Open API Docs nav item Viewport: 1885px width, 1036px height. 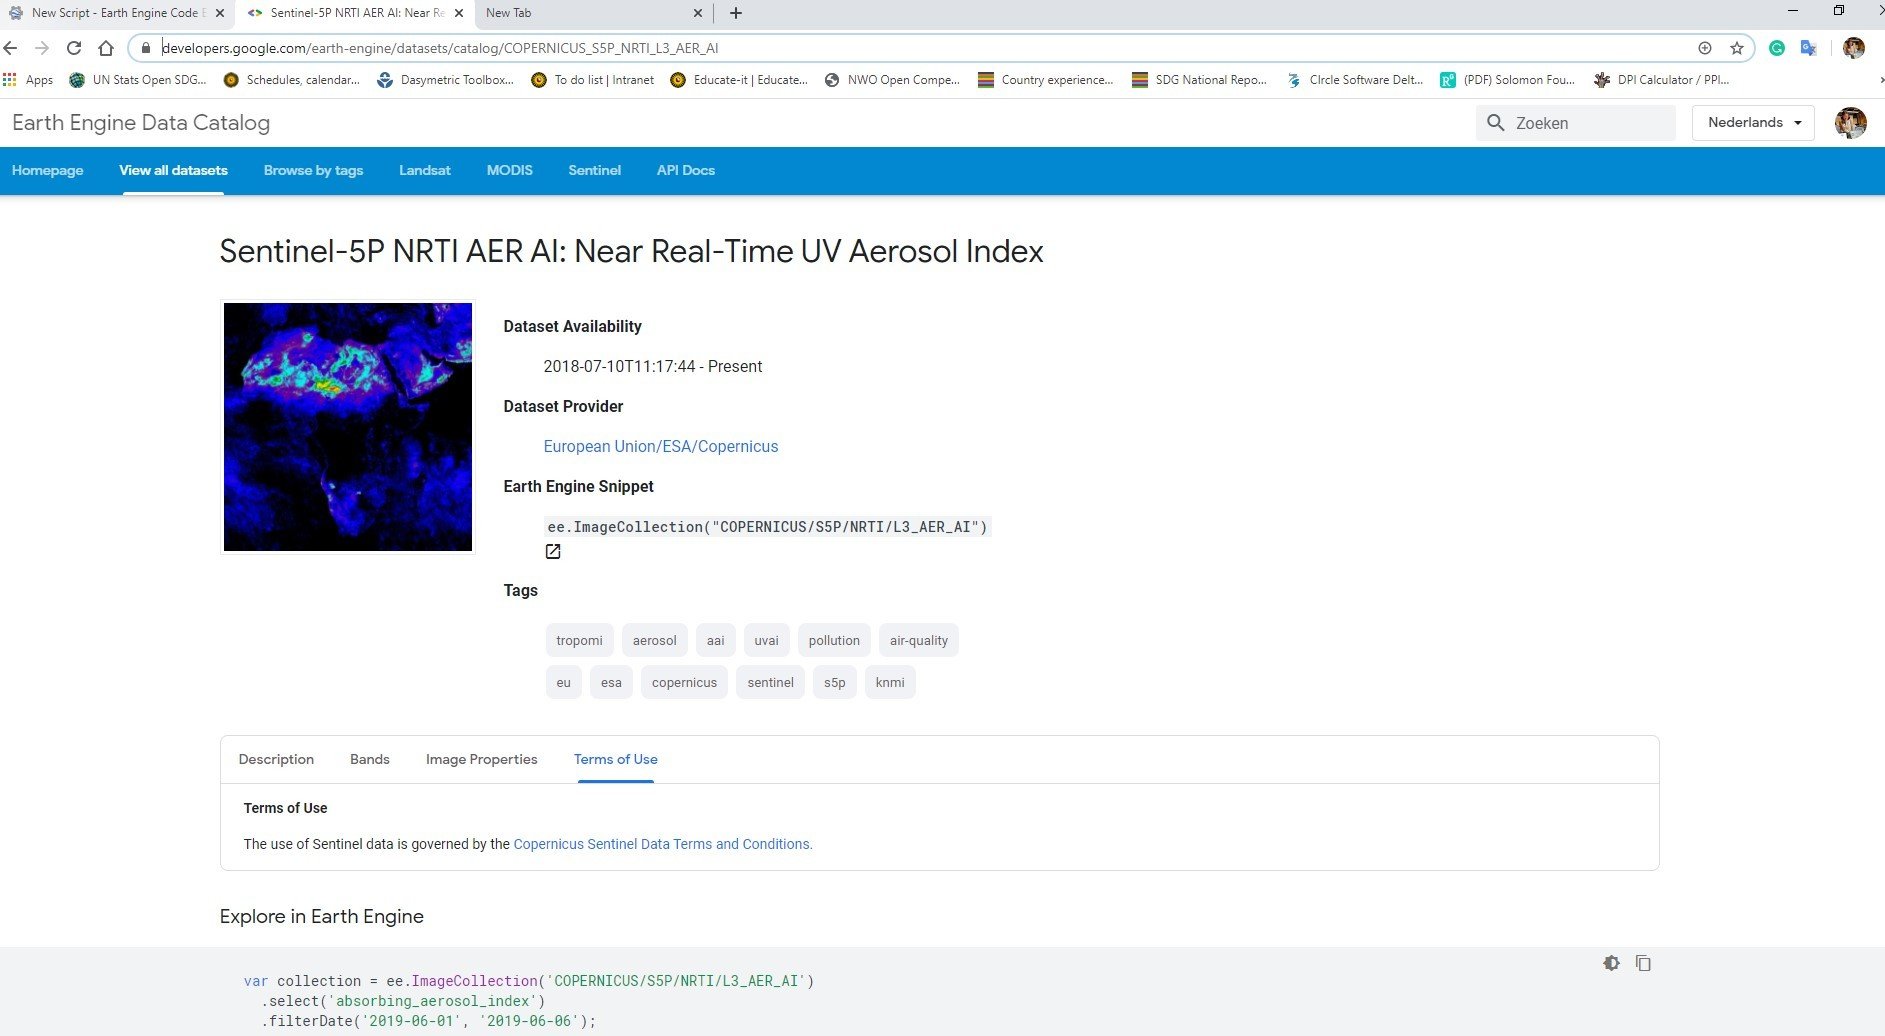[x=686, y=170]
